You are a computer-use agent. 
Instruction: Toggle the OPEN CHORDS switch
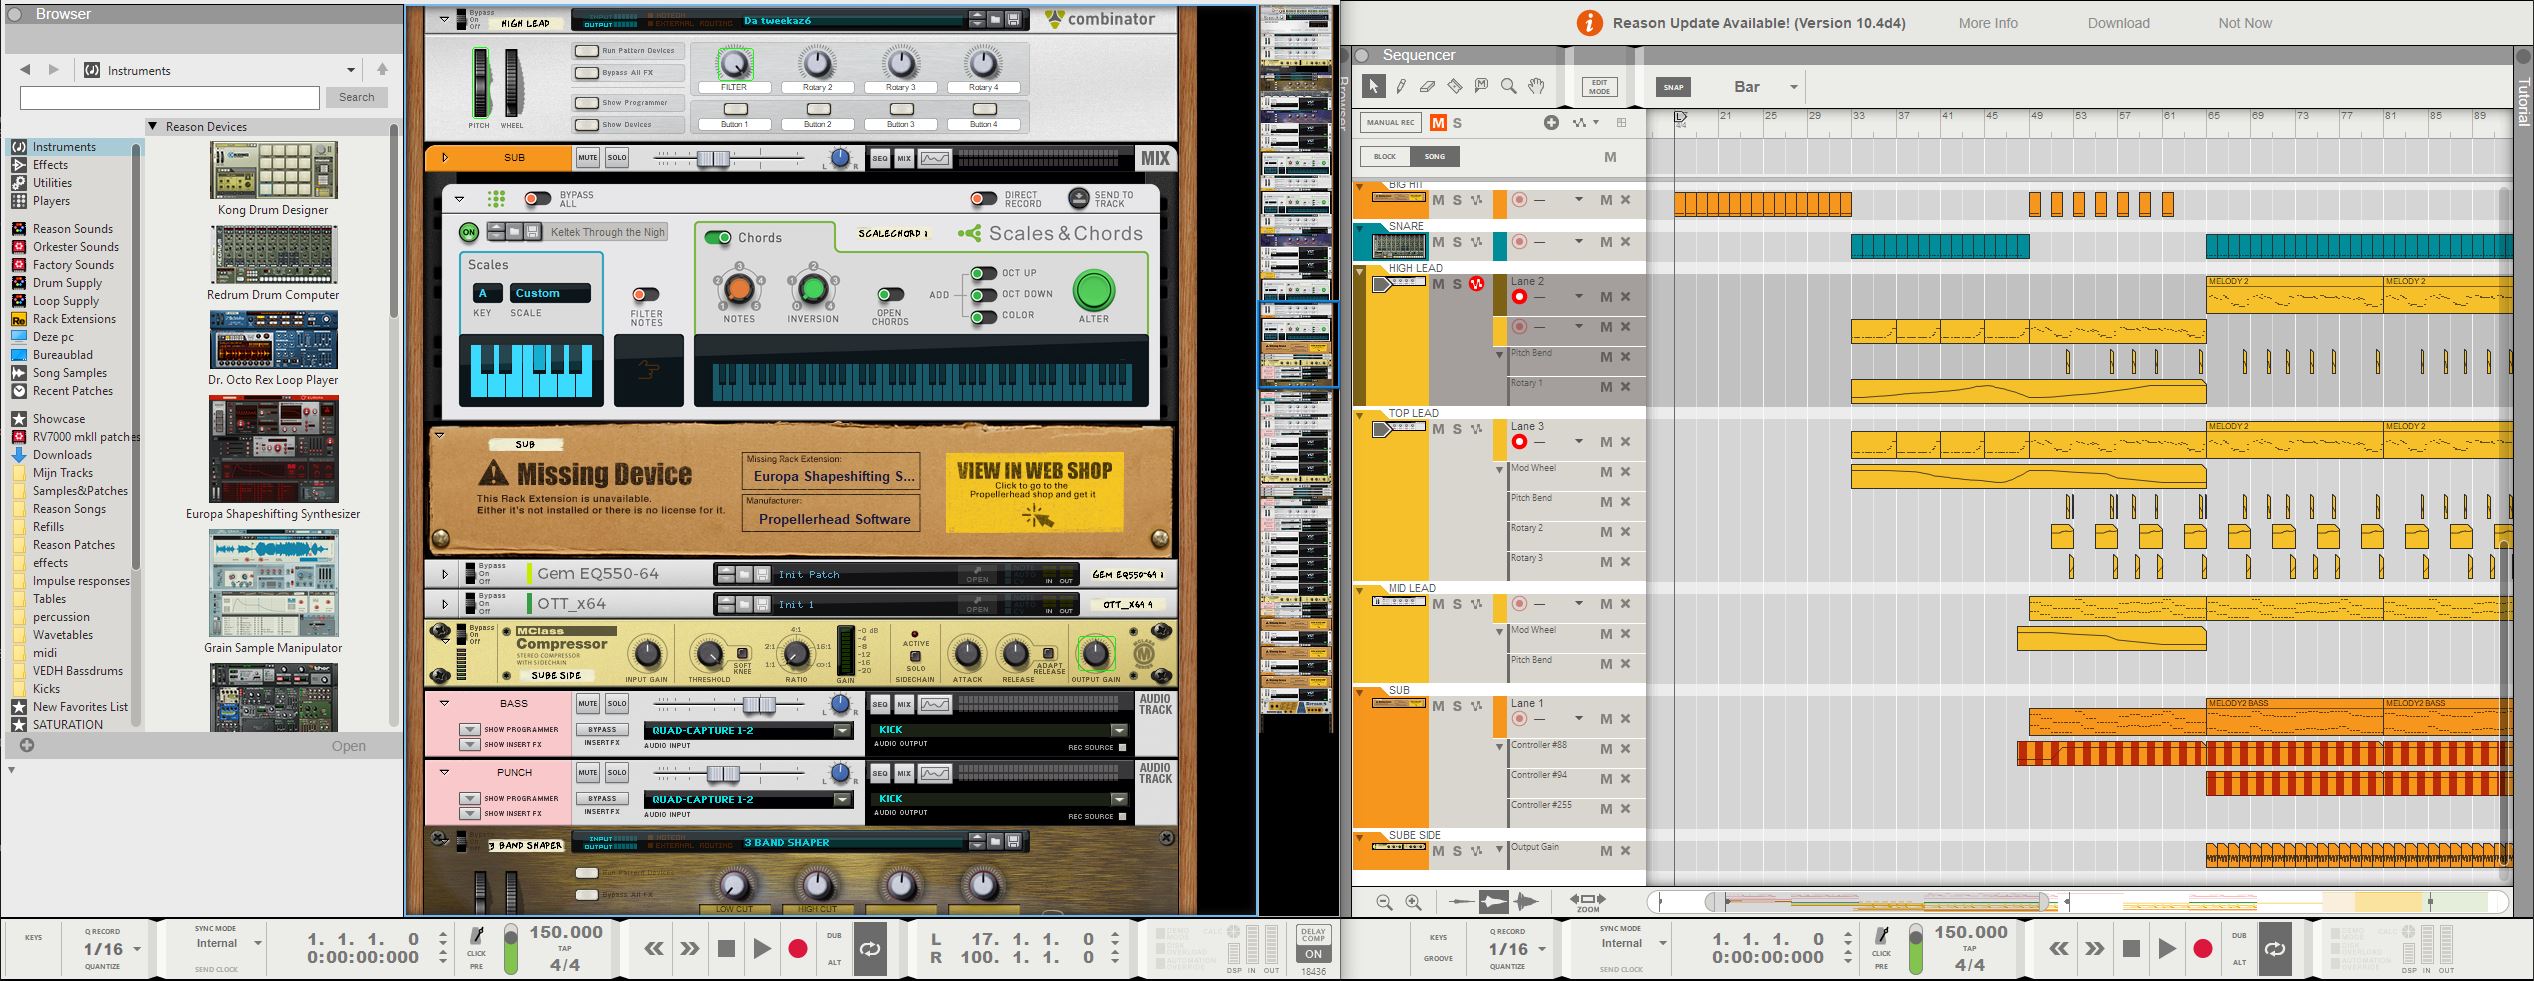coord(890,294)
